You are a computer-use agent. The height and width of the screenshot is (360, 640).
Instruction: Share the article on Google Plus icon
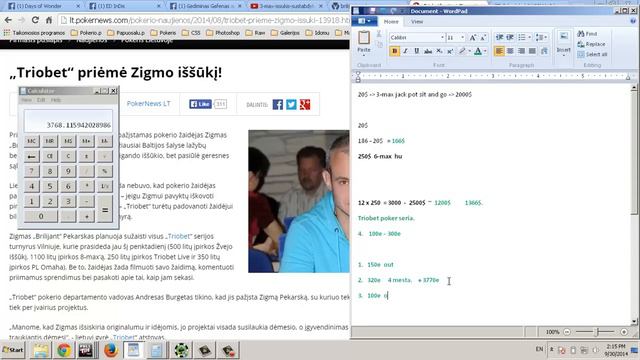[304, 104]
